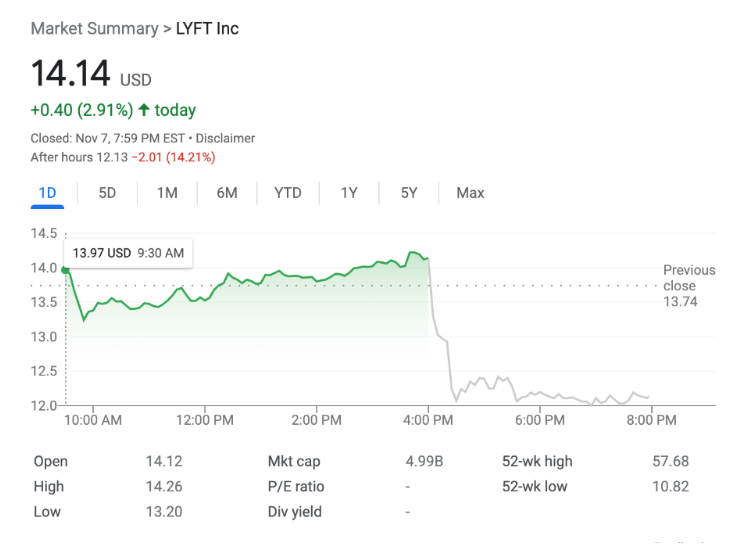Screen dimensions: 754x556
Task: View the 5Y price history tab
Action: [x=409, y=193]
